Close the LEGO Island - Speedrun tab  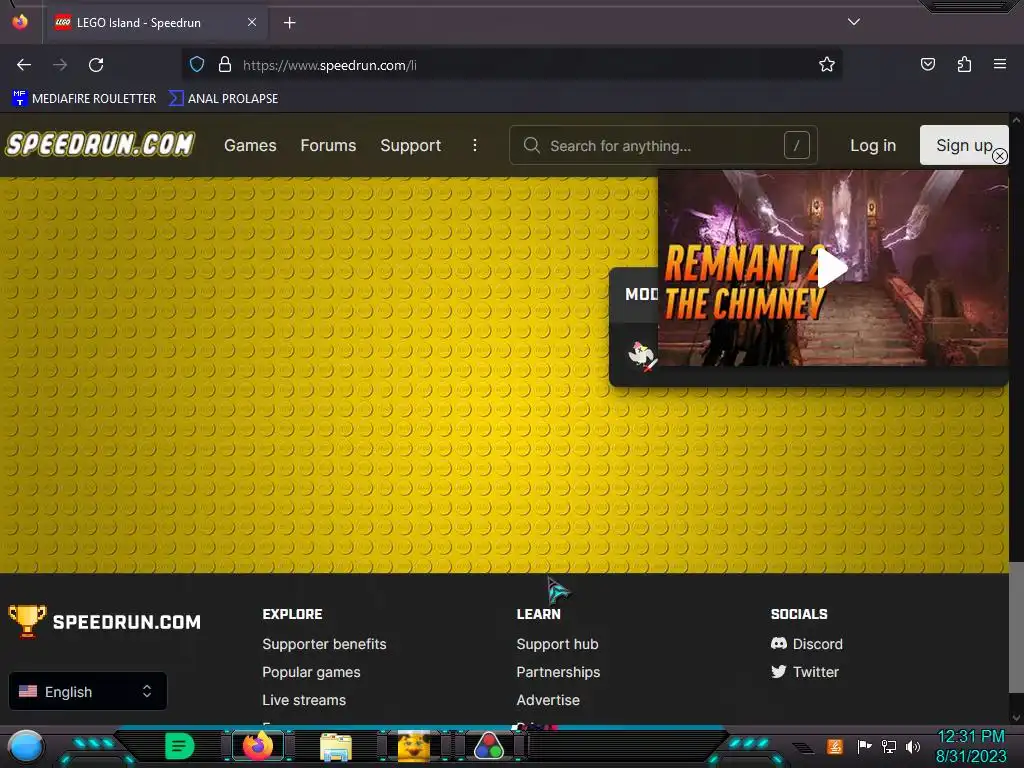tap(252, 22)
